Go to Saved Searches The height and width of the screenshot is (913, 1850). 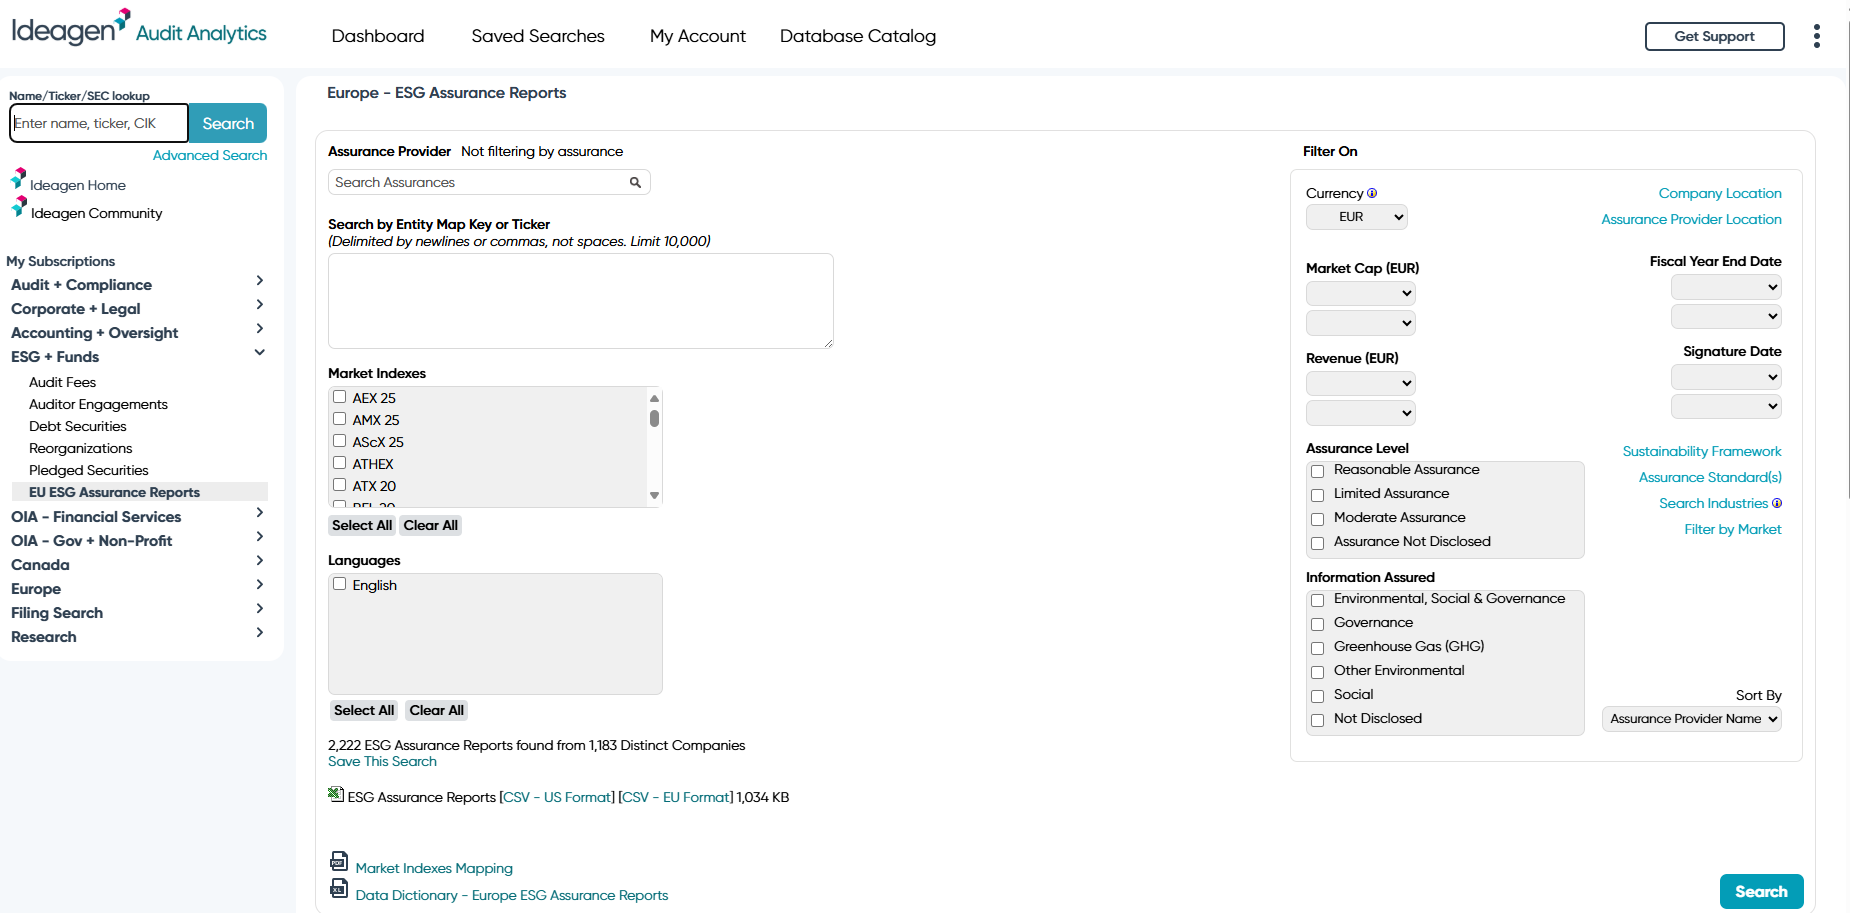(x=538, y=36)
